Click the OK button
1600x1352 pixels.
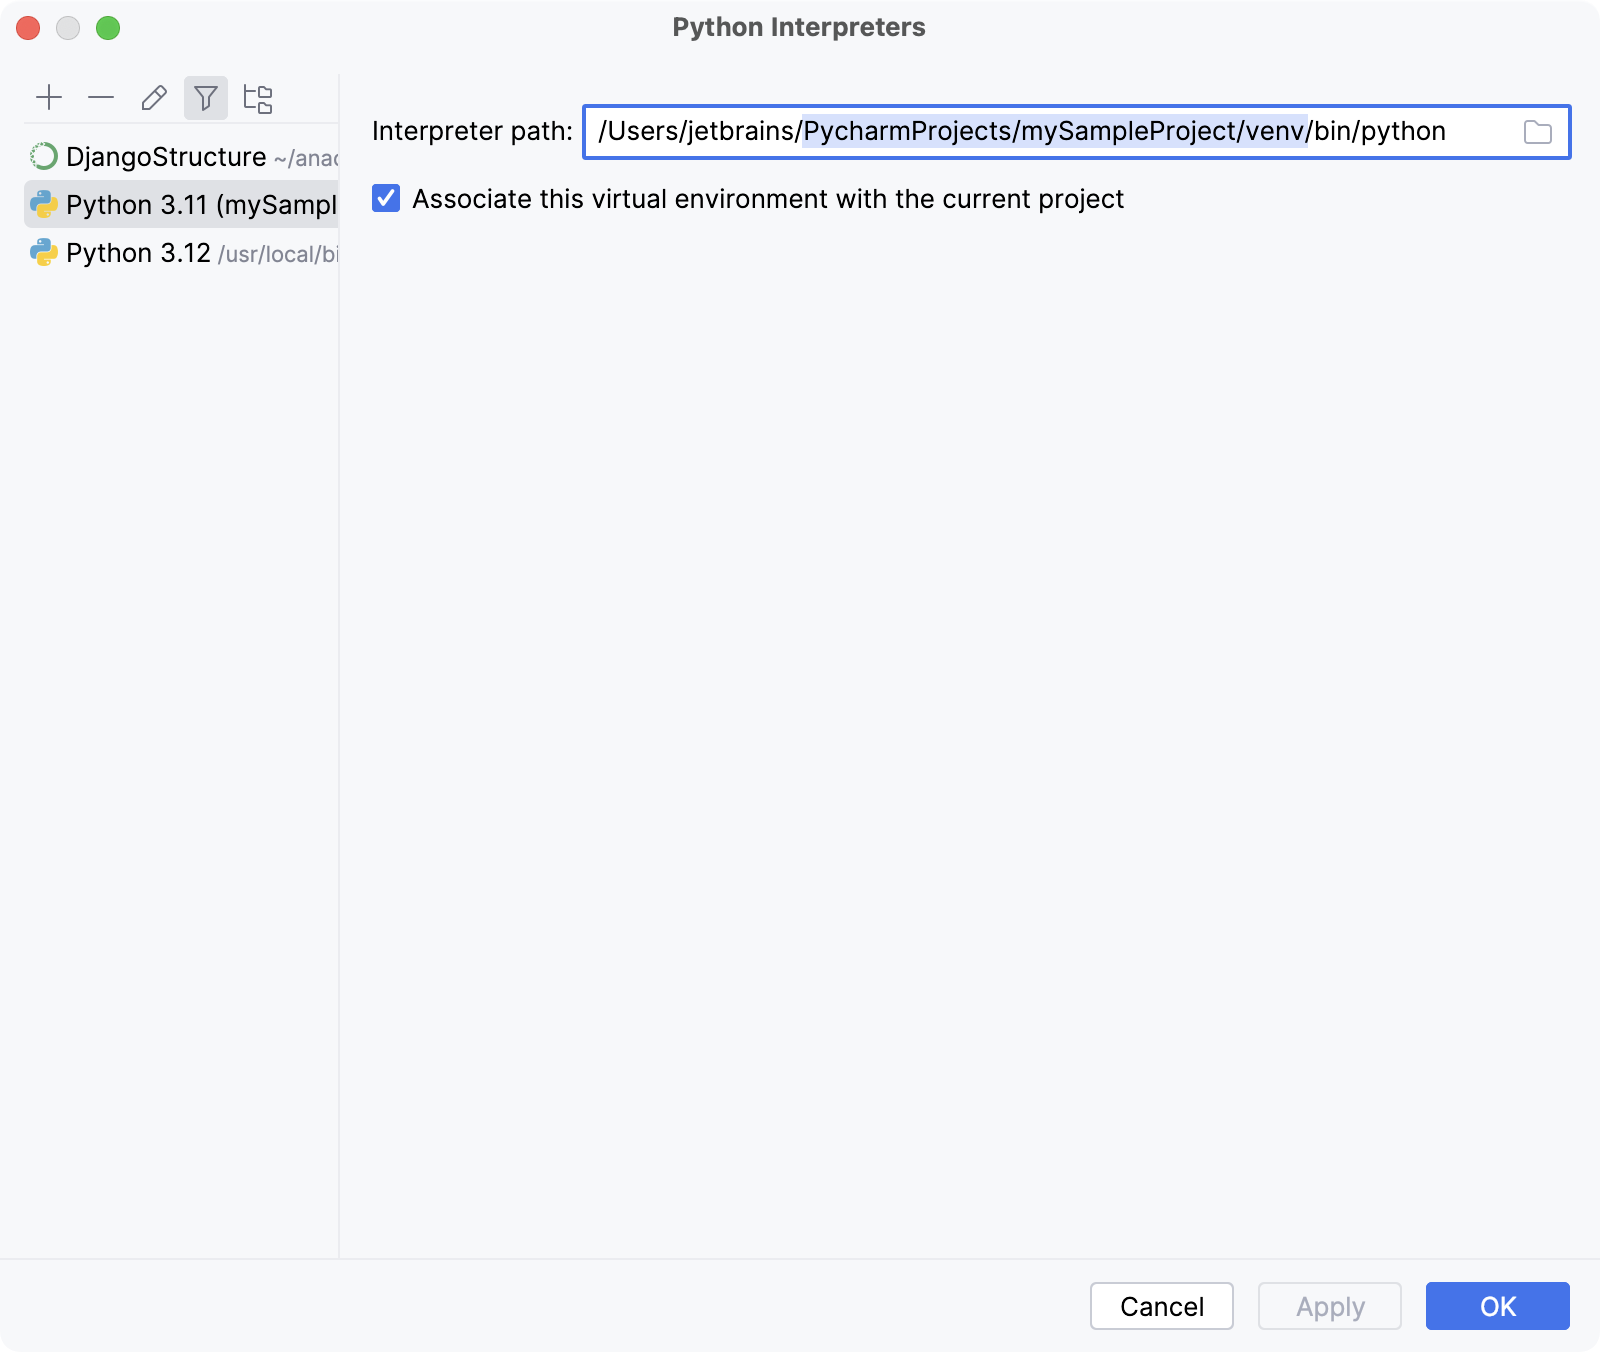point(1496,1306)
